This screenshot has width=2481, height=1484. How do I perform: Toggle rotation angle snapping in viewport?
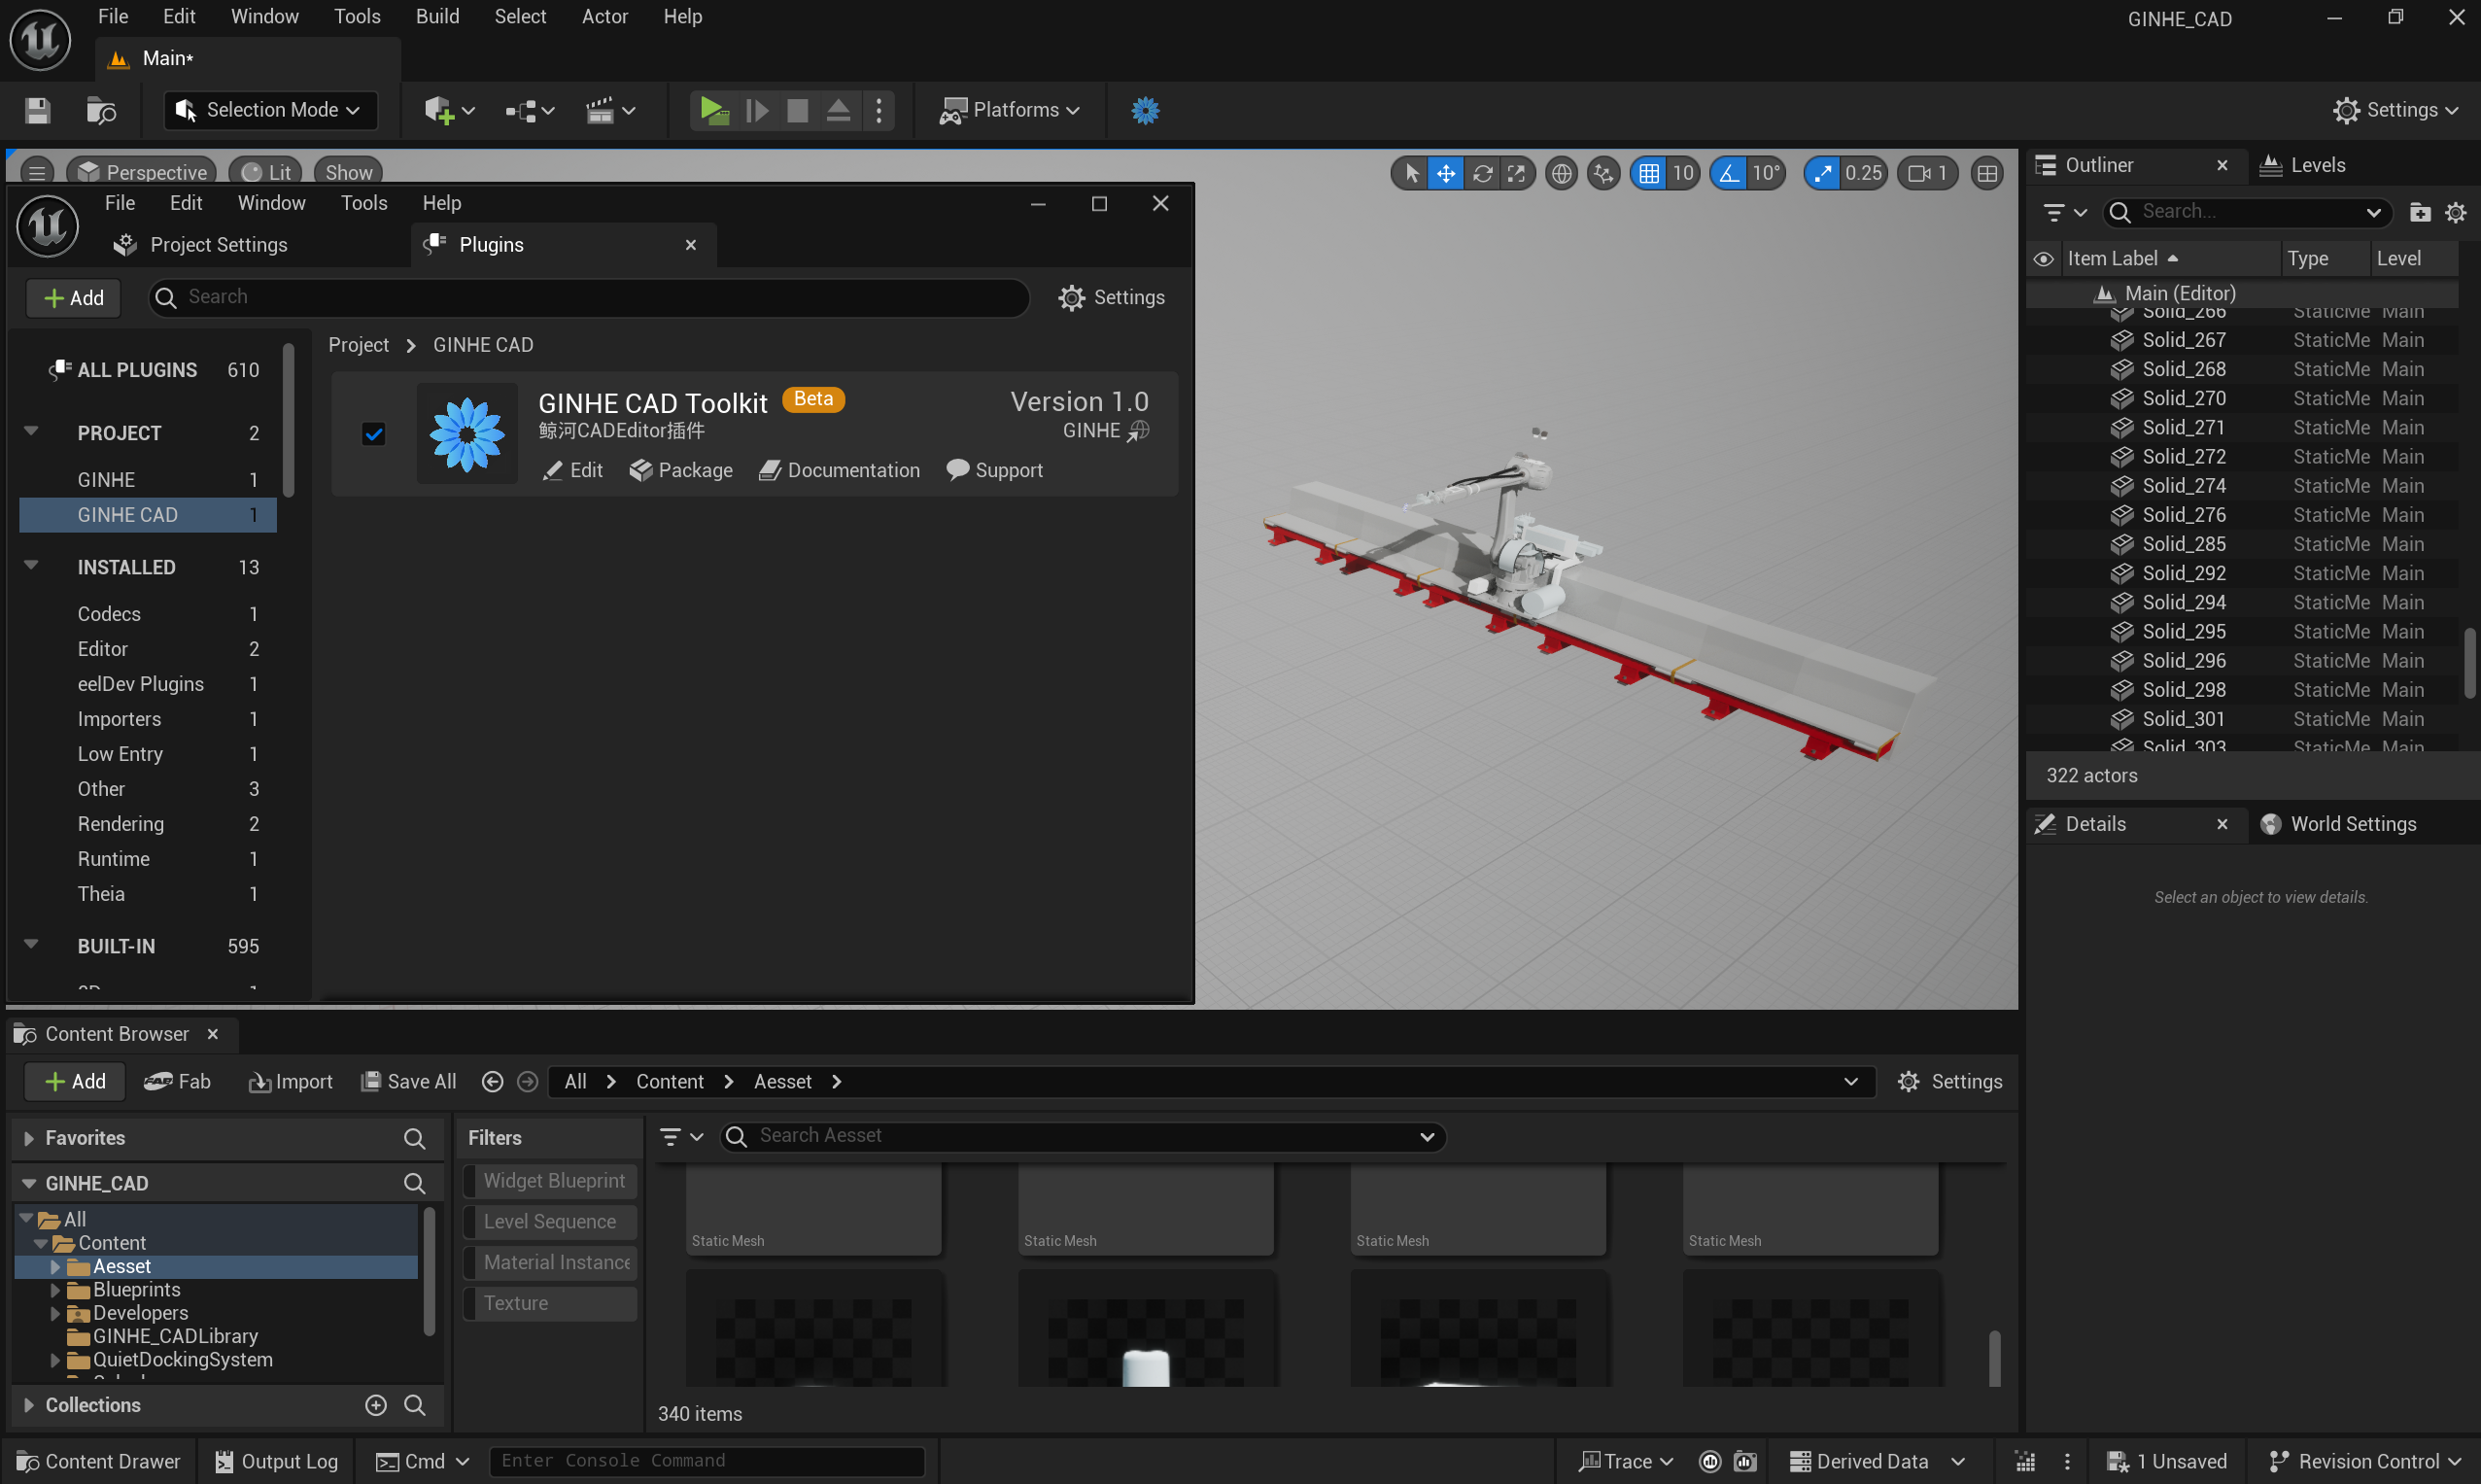(1728, 173)
